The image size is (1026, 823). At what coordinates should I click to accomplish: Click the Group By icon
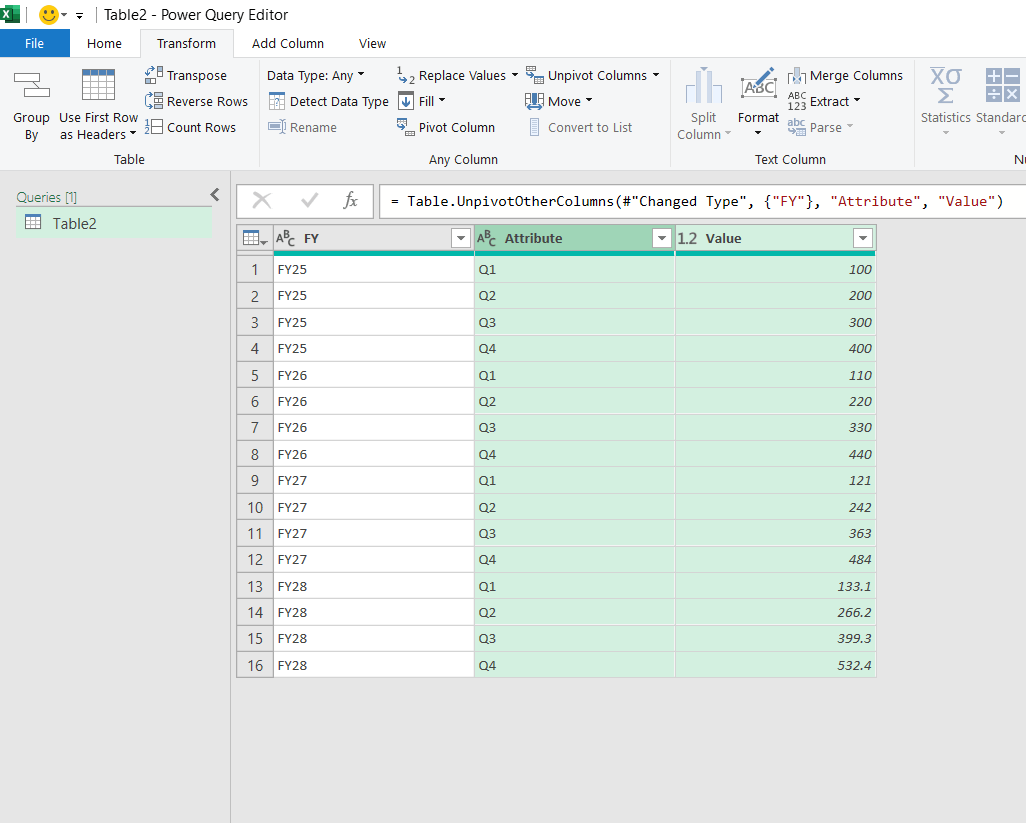coord(31,86)
